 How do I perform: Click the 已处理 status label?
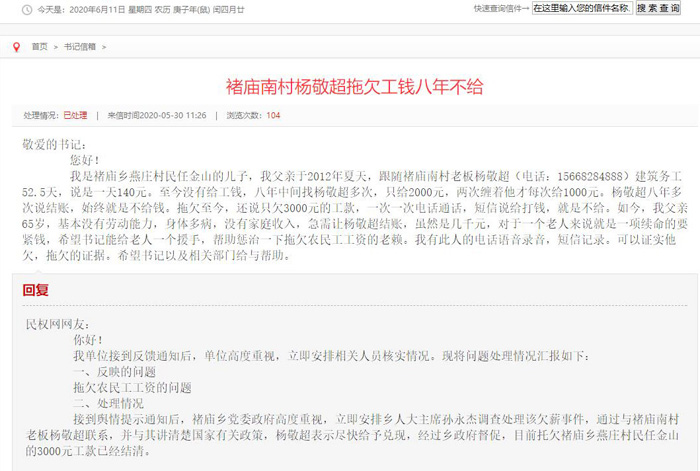[75, 115]
